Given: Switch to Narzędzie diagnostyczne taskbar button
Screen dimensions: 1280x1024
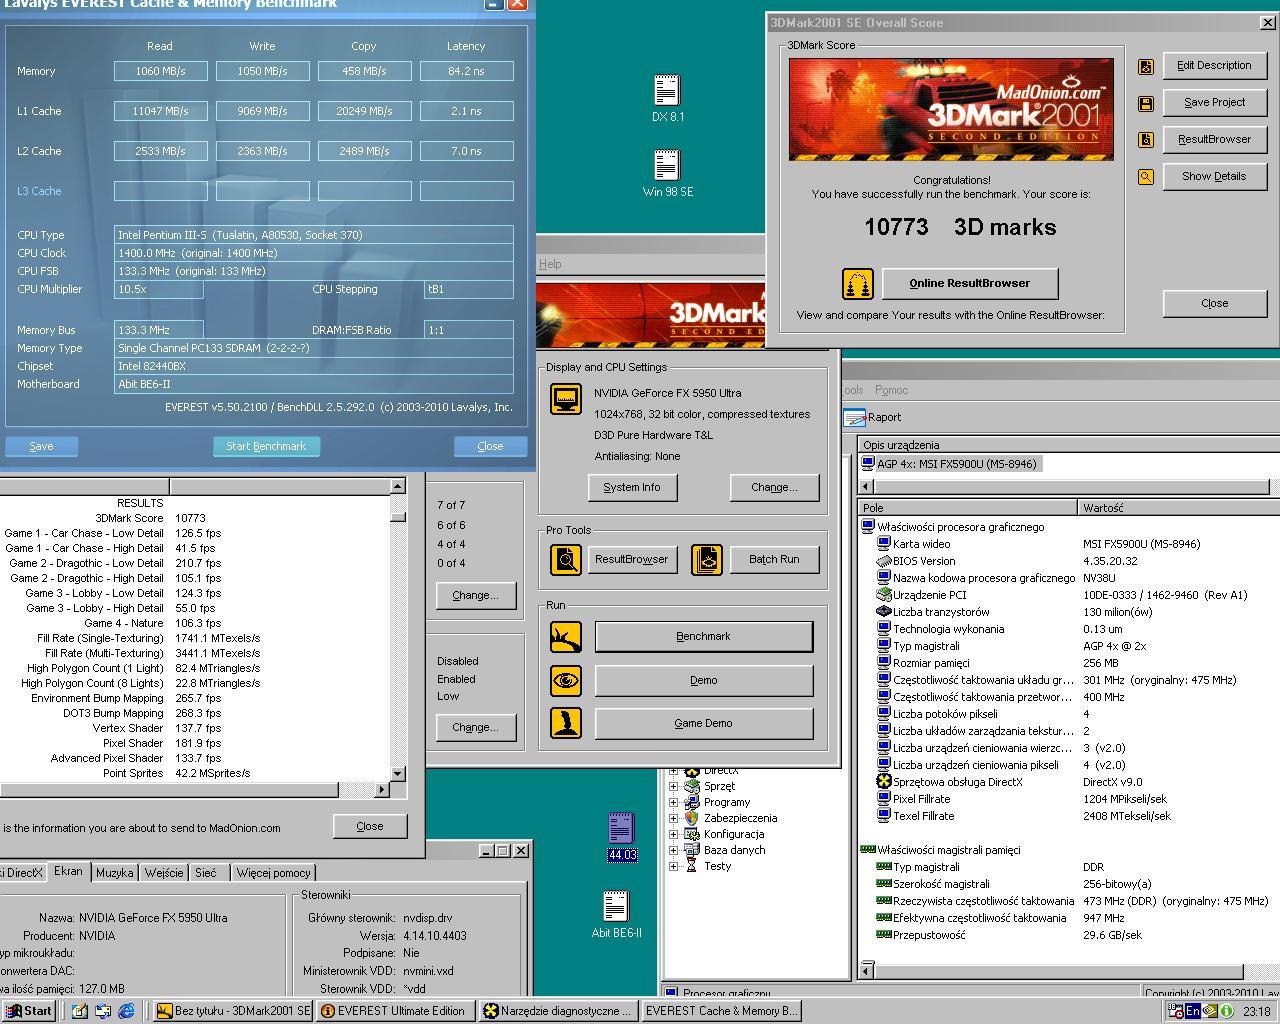Looking at the screenshot, I should click(x=557, y=1011).
